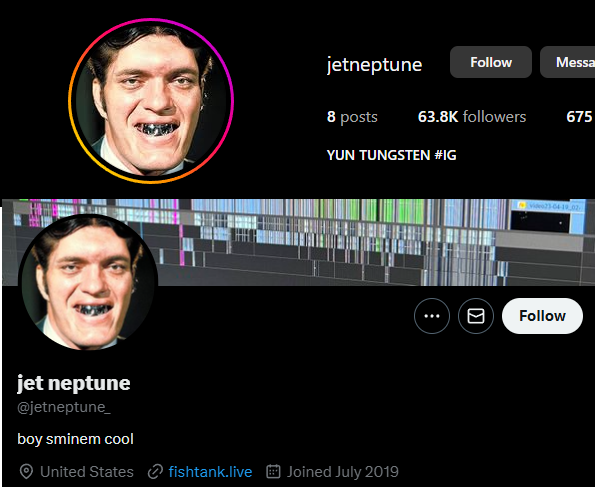This screenshot has height=487, width=595.
Task: Click the Joined July 2019 text
Action: (x=343, y=472)
